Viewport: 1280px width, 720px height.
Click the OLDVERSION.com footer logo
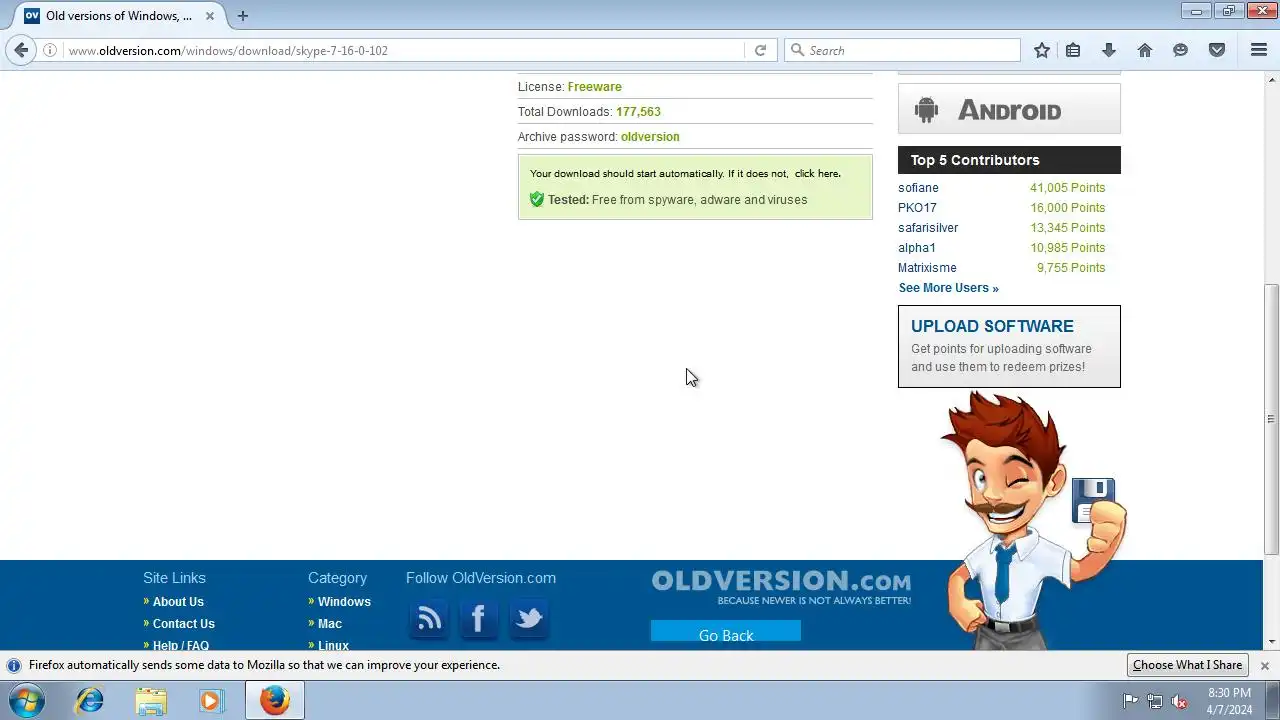[x=781, y=587]
